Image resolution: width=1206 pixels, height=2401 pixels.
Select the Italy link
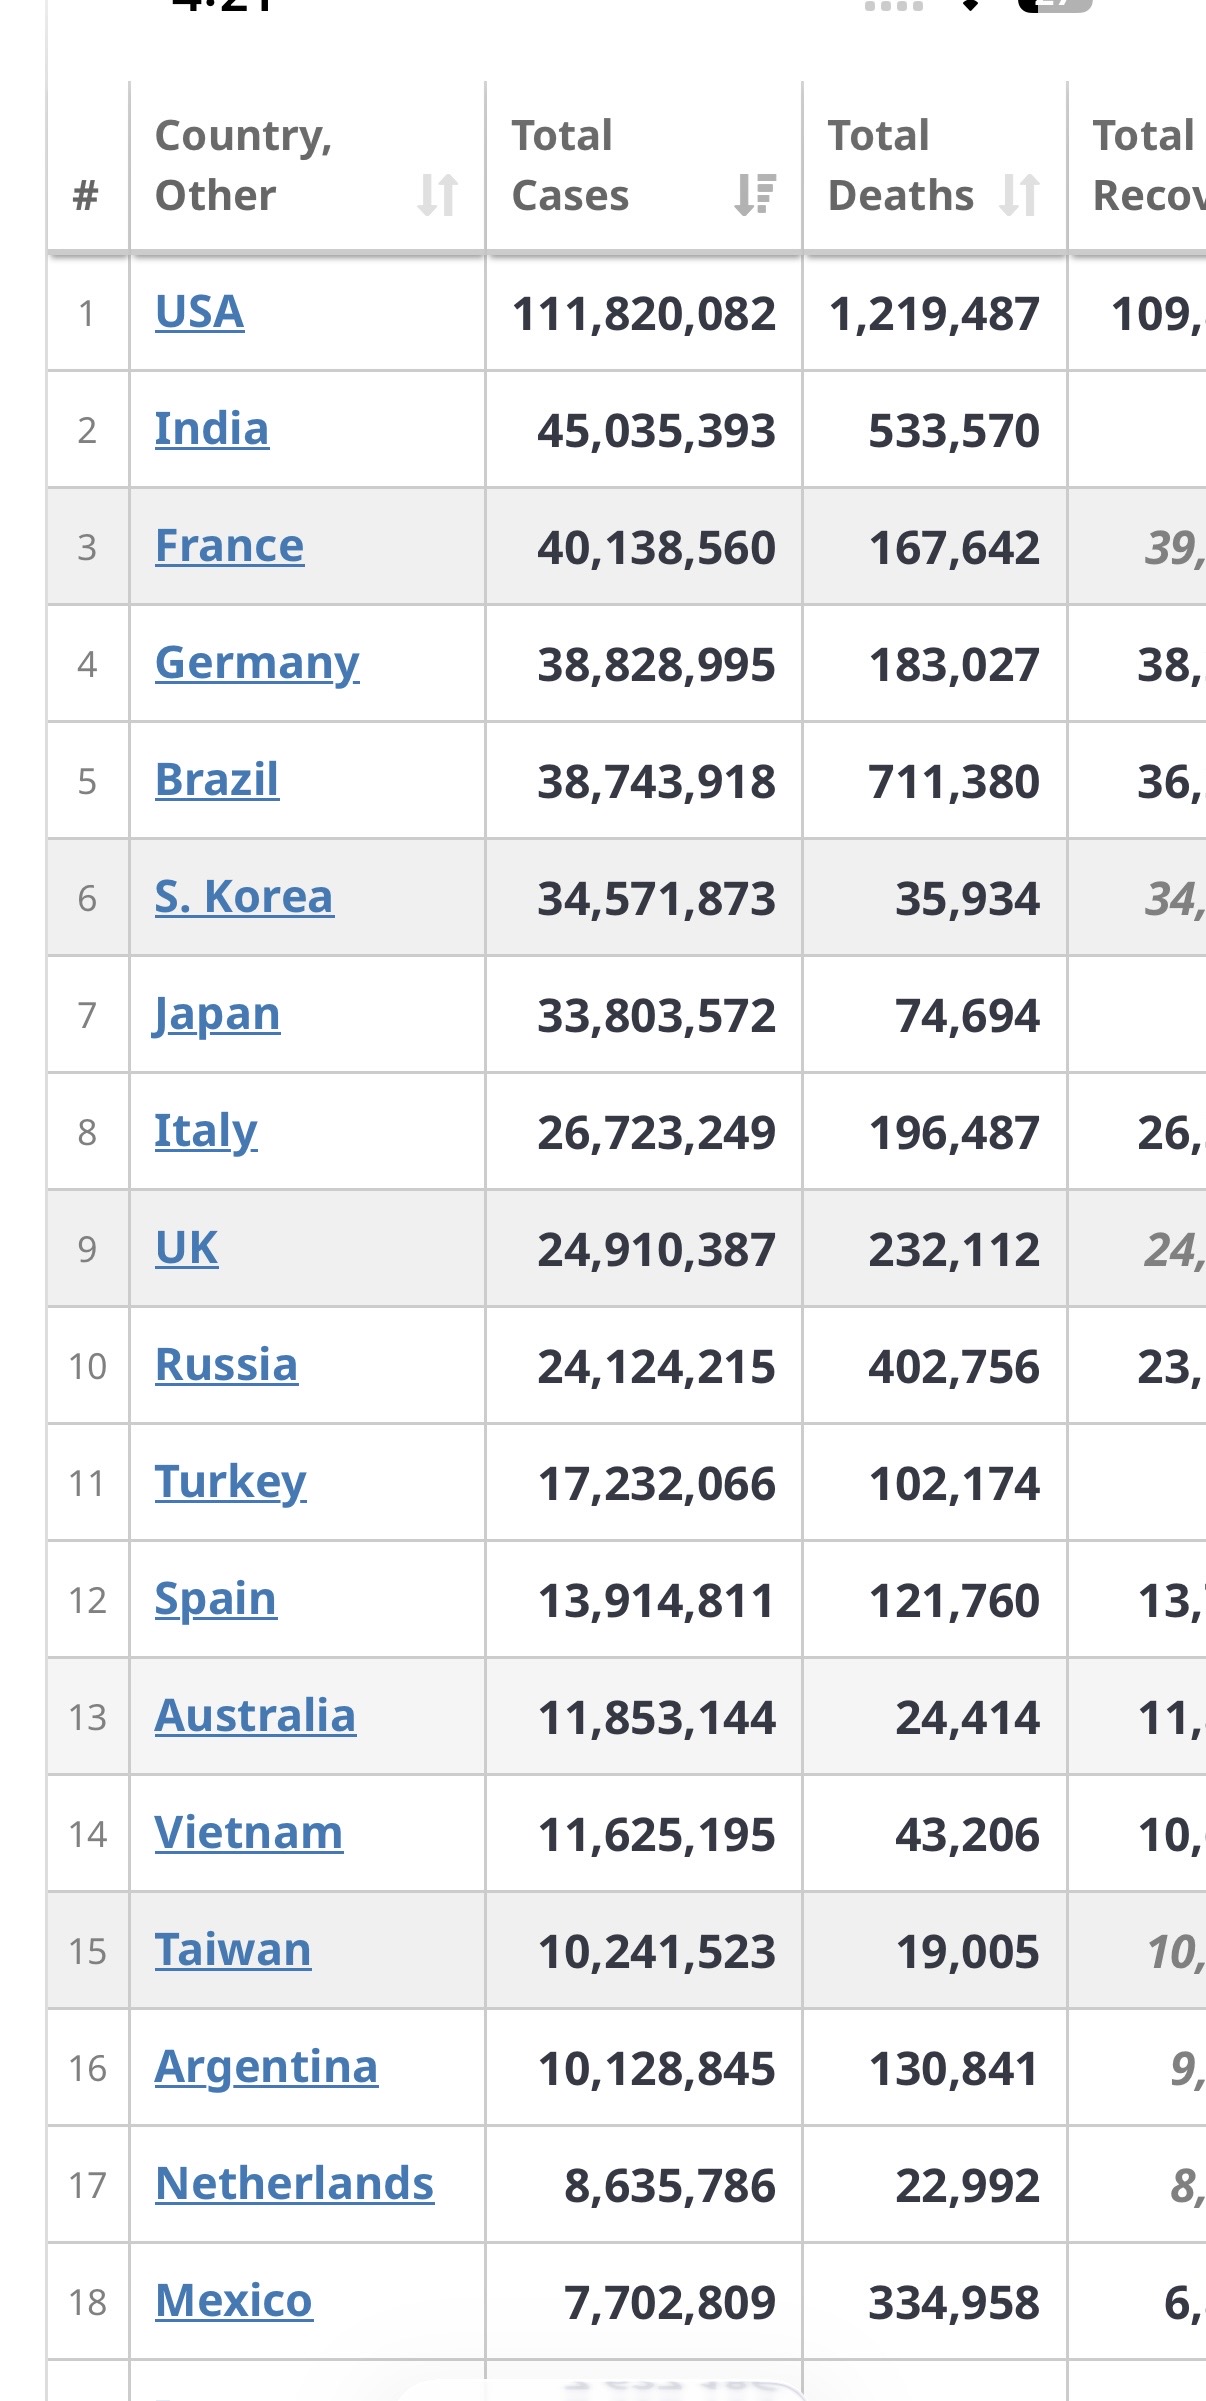(x=206, y=1132)
